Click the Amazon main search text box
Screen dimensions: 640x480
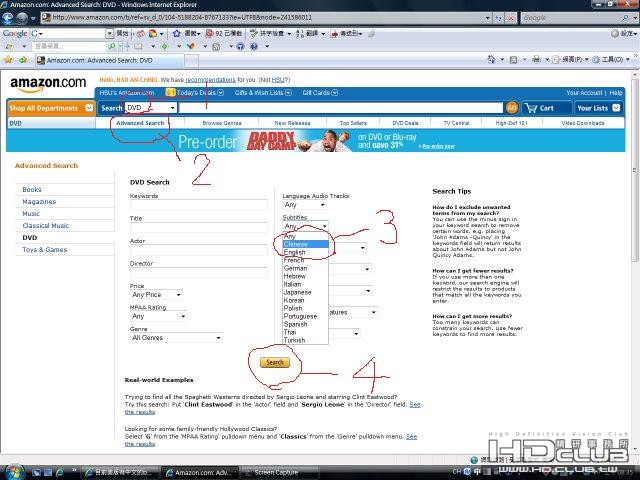(341, 108)
